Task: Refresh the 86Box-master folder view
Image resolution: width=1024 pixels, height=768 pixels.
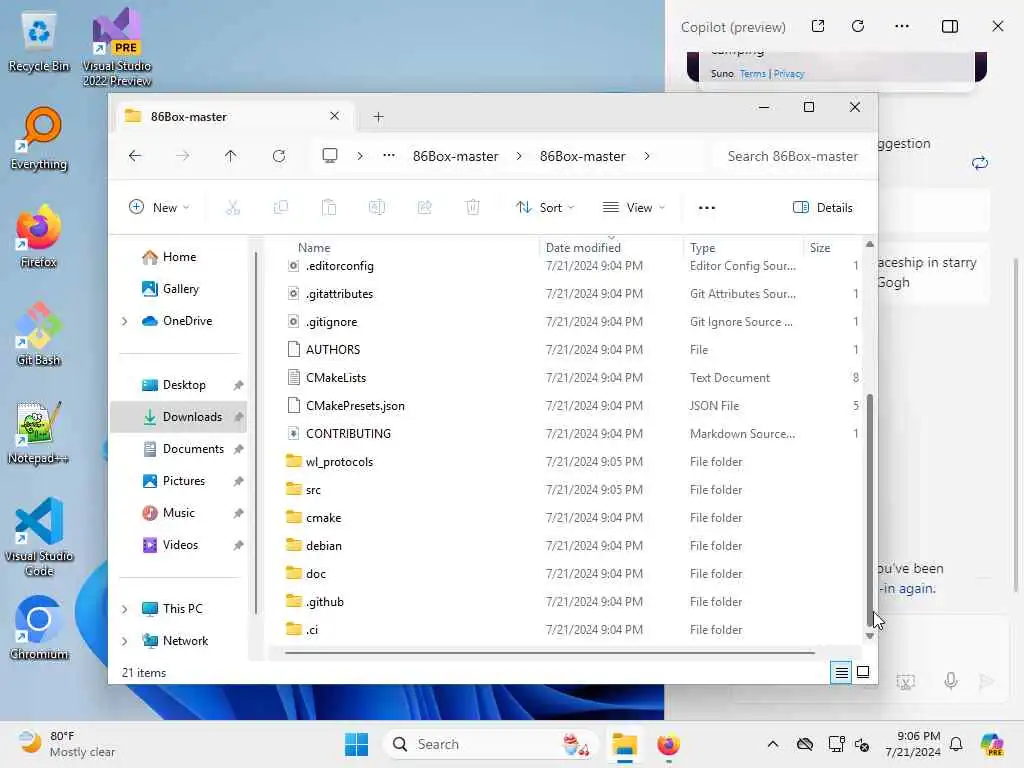Action: (279, 156)
